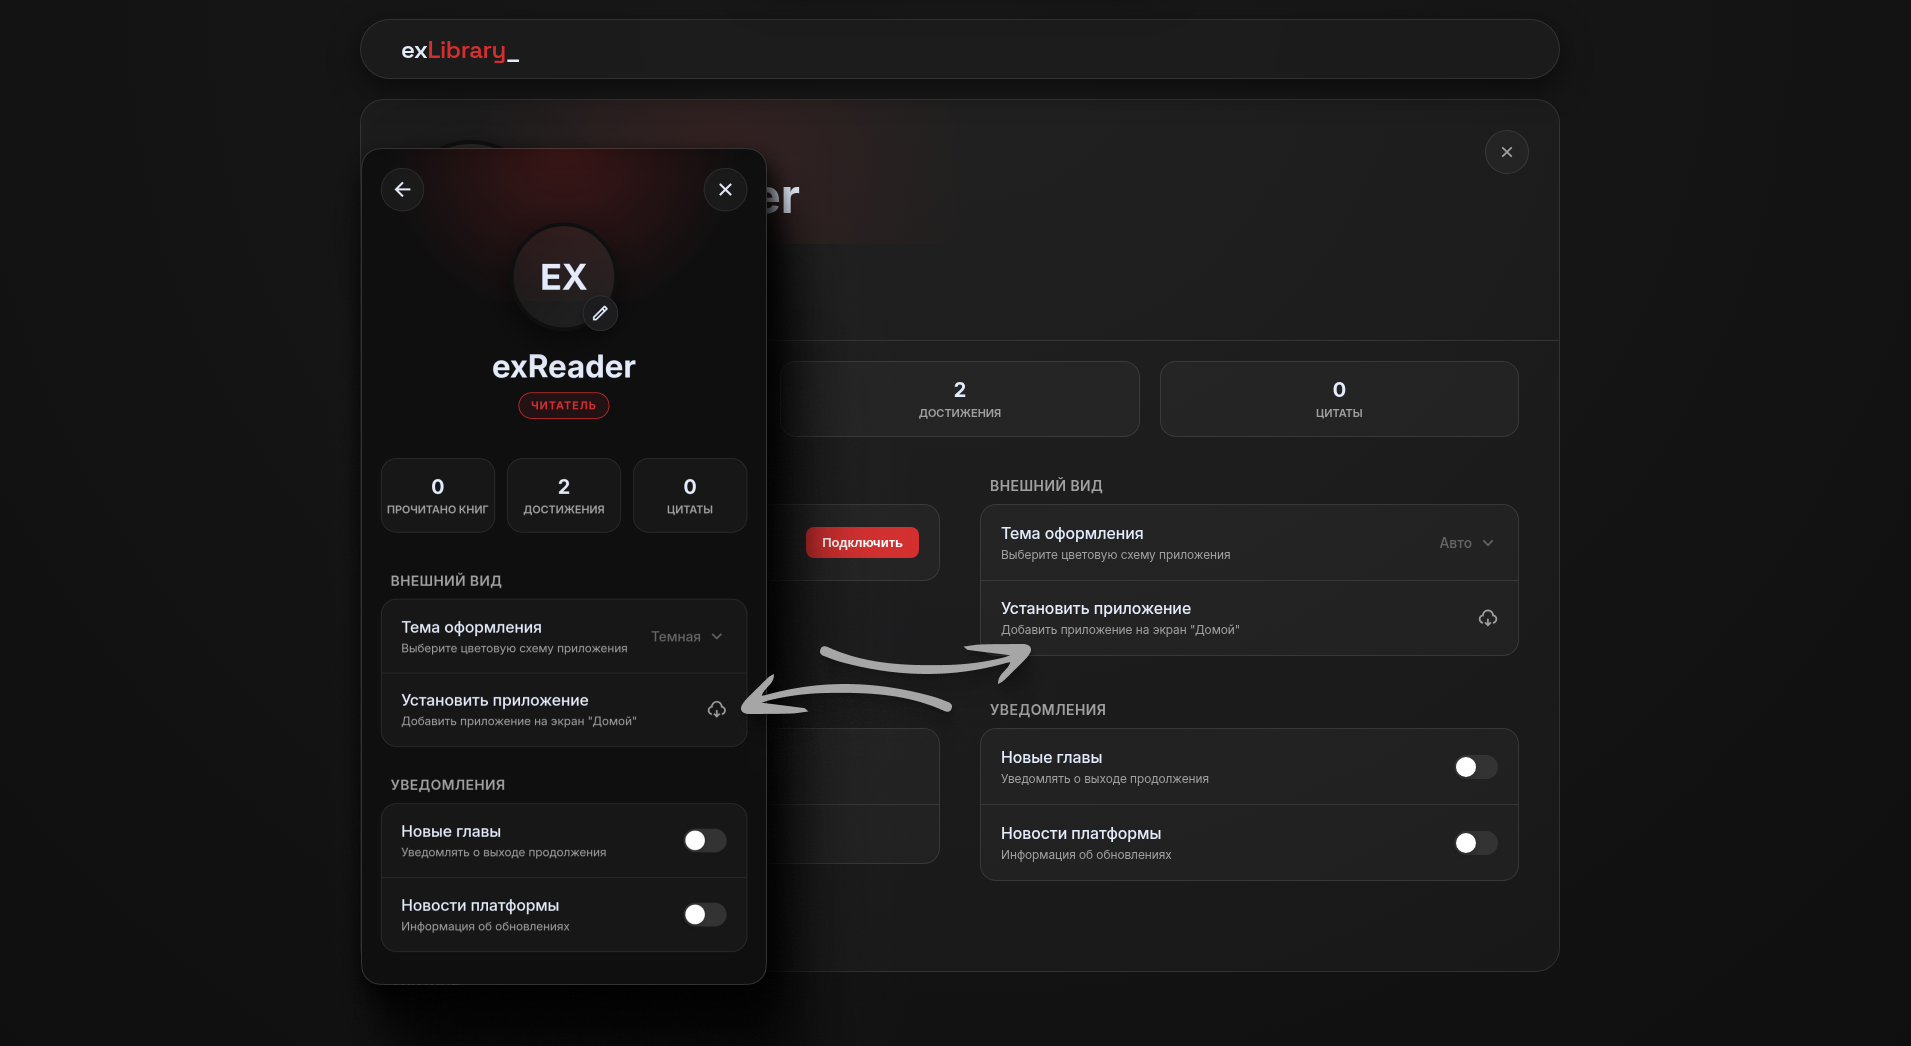1911x1046 pixels.
Task: Toggle Новости платформы in mobile panel
Action: (x=704, y=914)
